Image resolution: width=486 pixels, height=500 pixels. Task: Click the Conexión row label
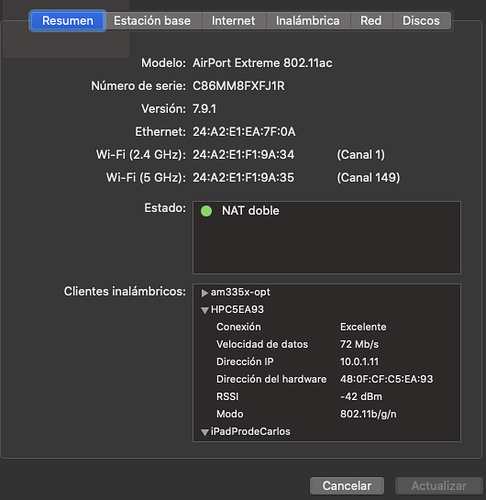point(239,327)
